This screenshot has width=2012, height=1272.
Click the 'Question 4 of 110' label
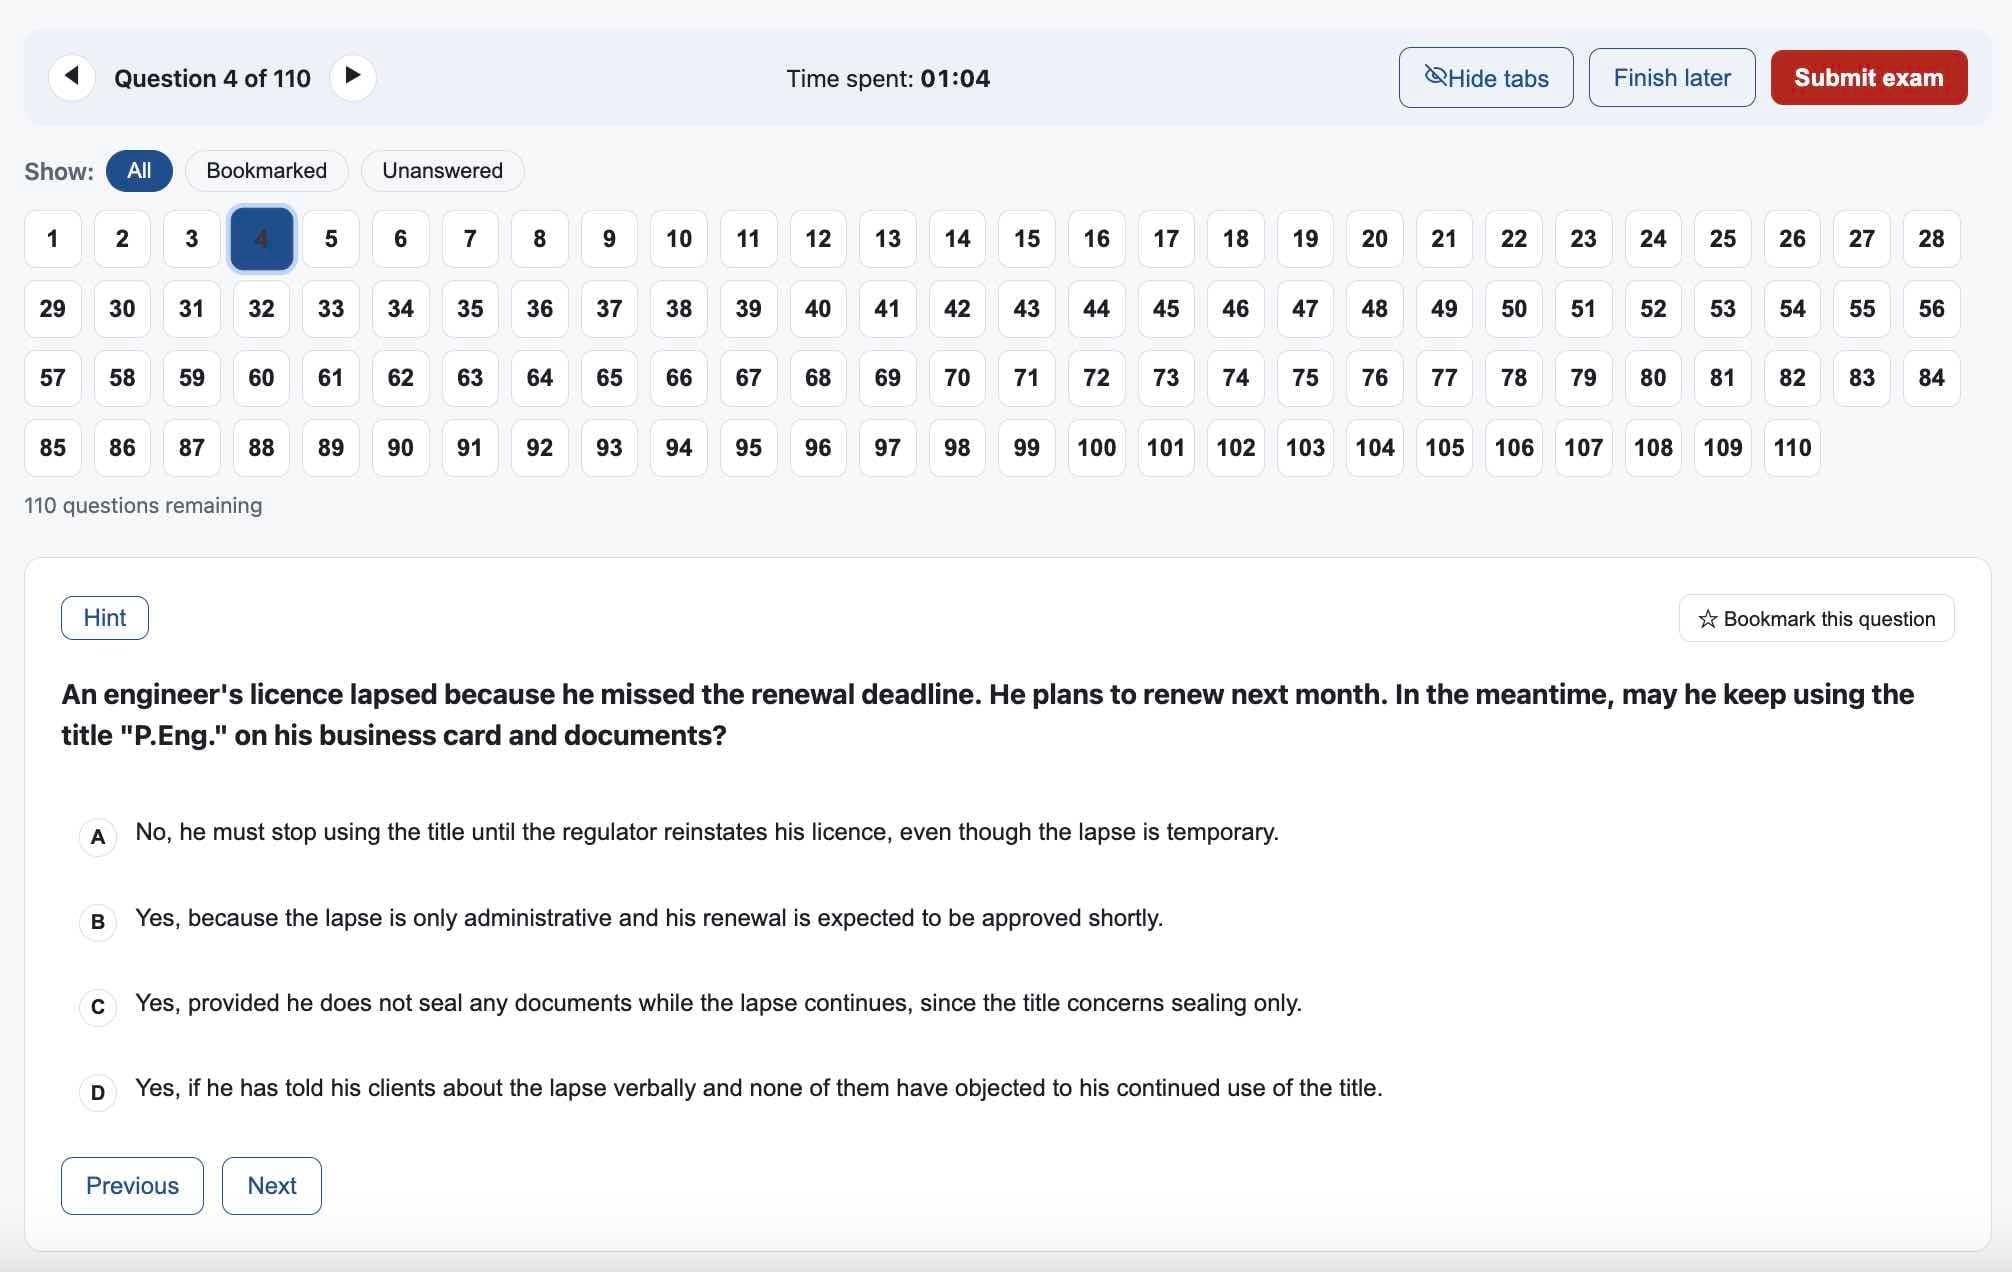click(x=212, y=78)
